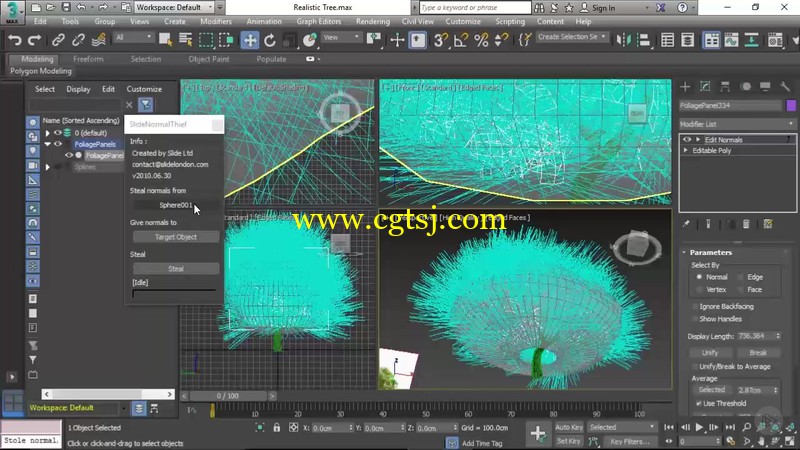Click the Sphere001 source pick button

[176, 205]
